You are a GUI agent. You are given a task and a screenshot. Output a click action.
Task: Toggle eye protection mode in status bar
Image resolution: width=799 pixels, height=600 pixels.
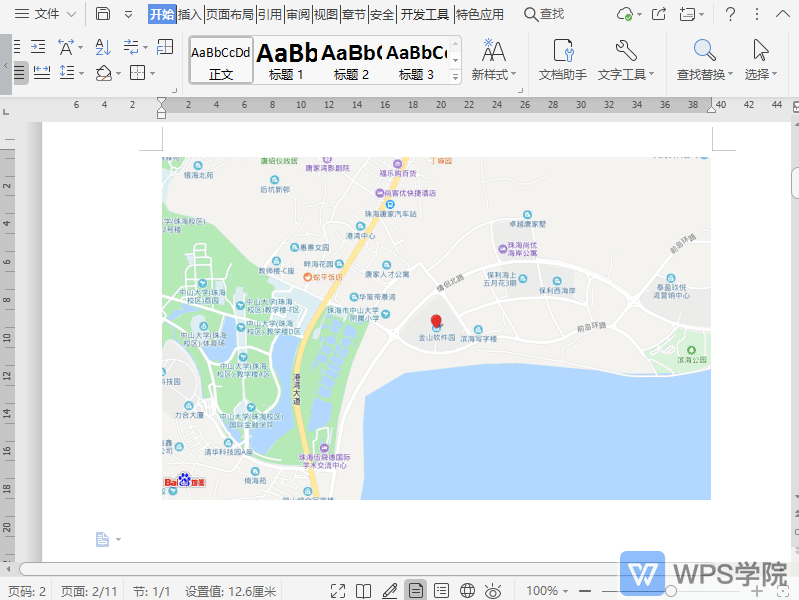[492, 591]
